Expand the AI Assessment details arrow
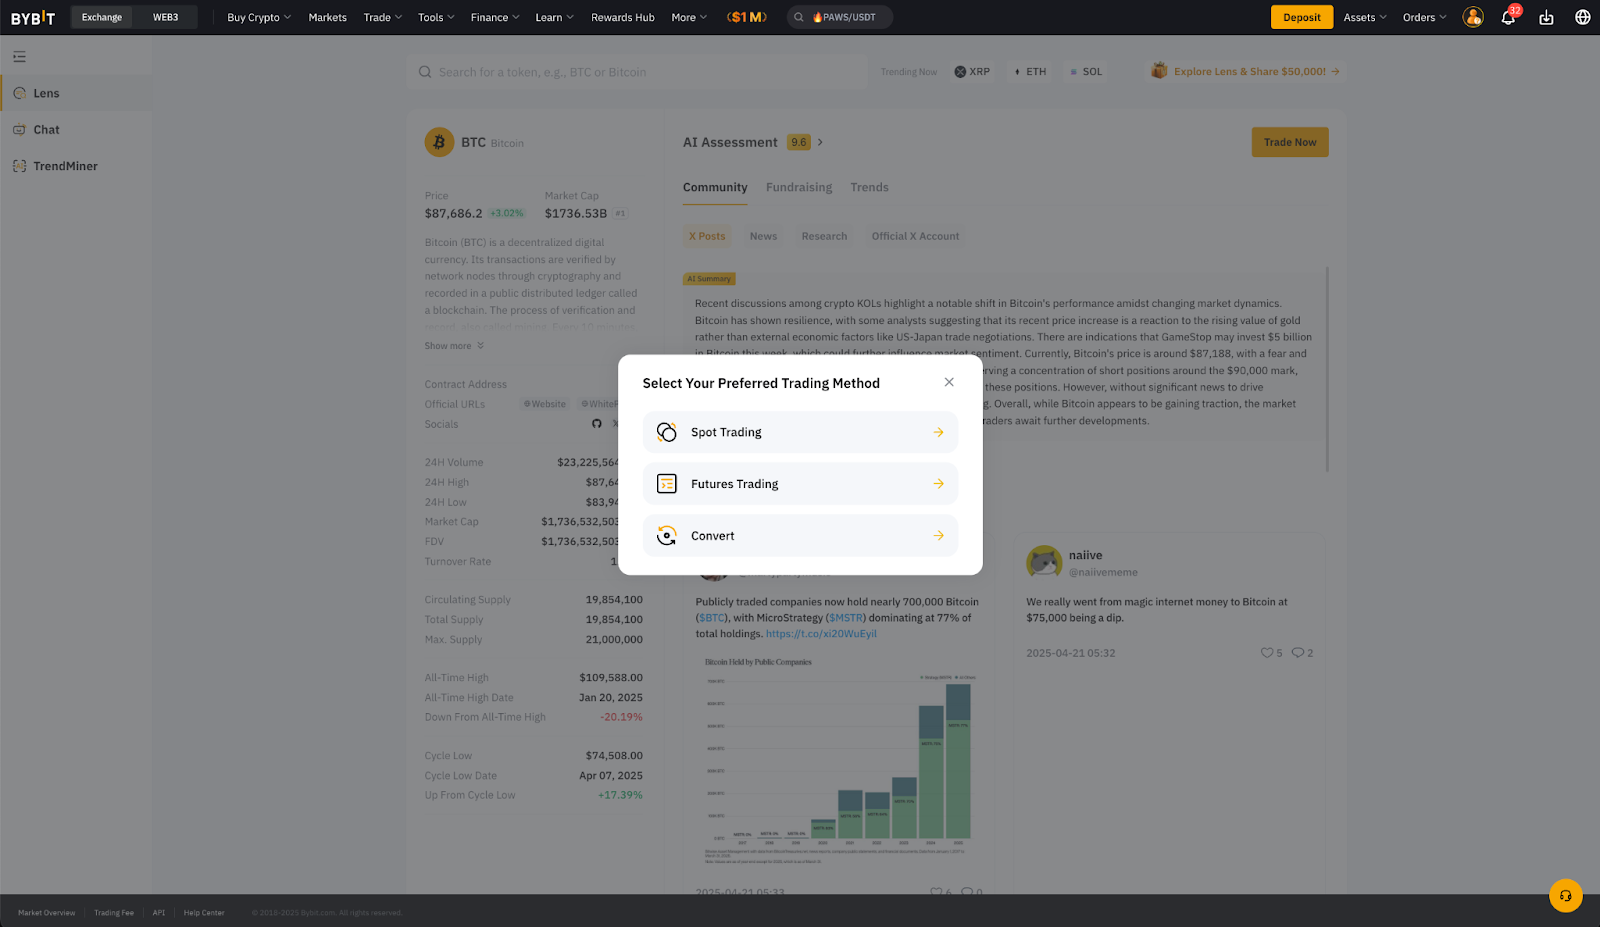The height and width of the screenshot is (927, 1600). (x=820, y=142)
